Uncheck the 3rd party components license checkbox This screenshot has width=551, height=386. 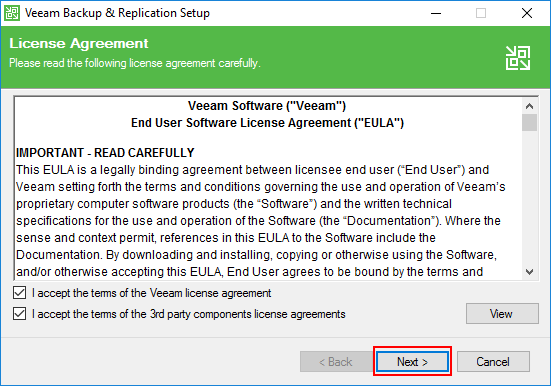[19, 314]
